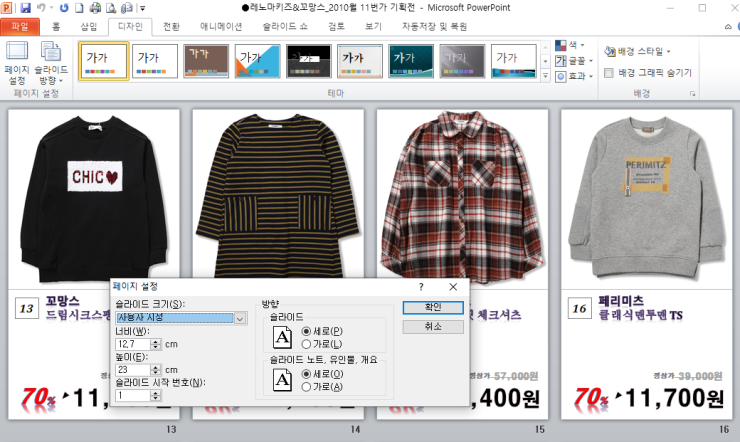The image size is (740, 442).
Task: Open the 글꼴 theme fonts dropdown
Action: pos(574,60)
